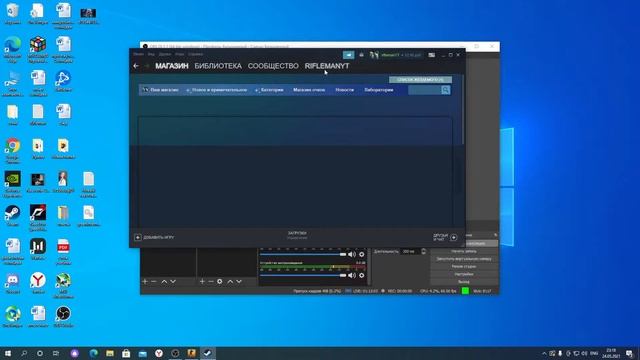Switch input language via ENG indicator

[594, 353]
